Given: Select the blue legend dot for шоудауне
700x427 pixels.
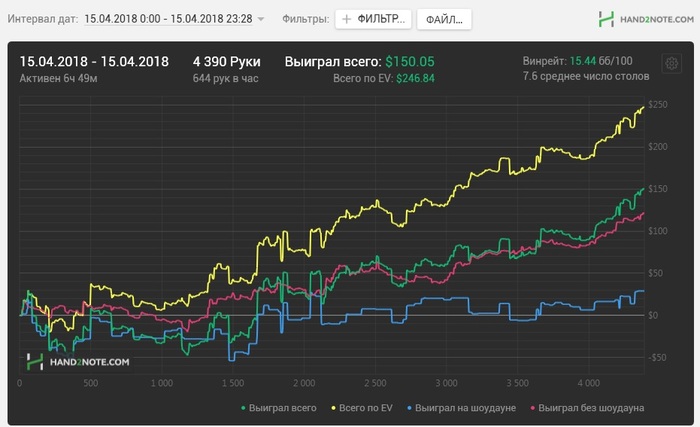Looking at the screenshot, I should pyautogui.click(x=409, y=408).
